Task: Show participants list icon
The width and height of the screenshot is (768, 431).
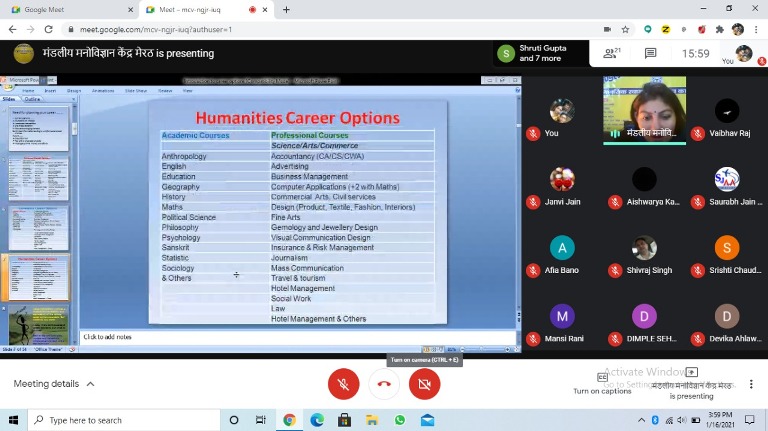Action: pyautogui.click(x=609, y=54)
